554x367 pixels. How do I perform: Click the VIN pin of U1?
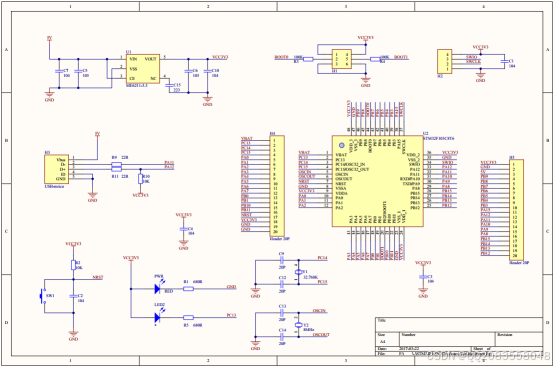(133, 59)
